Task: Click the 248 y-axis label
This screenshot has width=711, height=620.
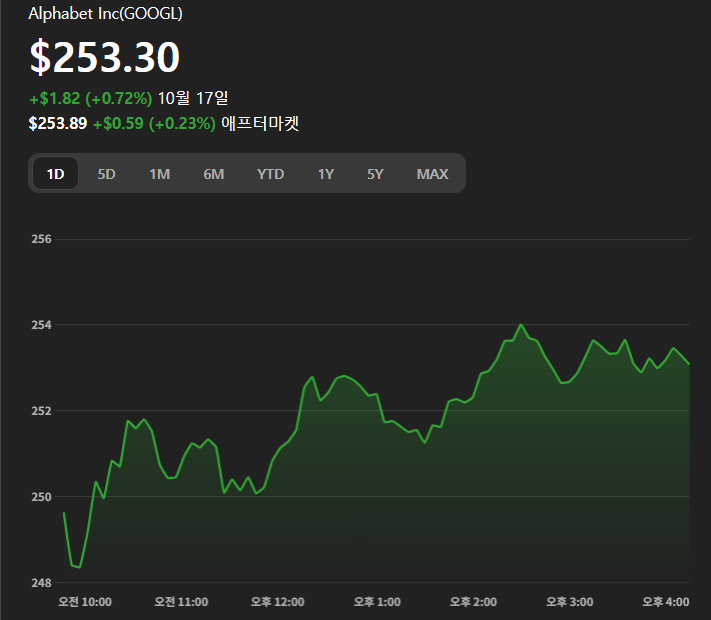Action: point(41,583)
